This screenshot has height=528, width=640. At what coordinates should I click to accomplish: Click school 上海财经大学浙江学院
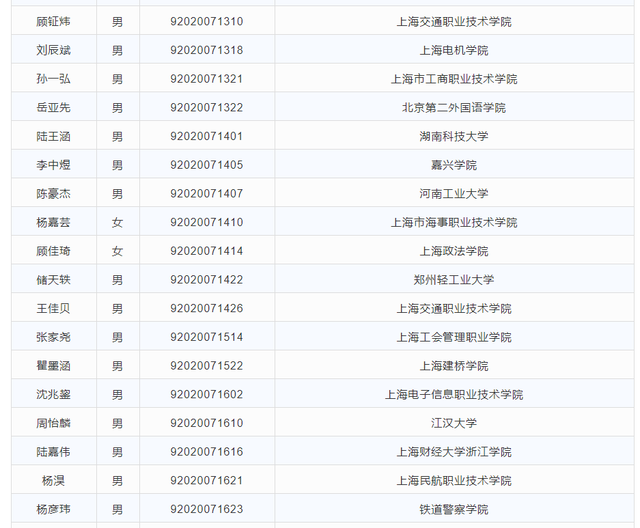pyautogui.click(x=454, y=452)
